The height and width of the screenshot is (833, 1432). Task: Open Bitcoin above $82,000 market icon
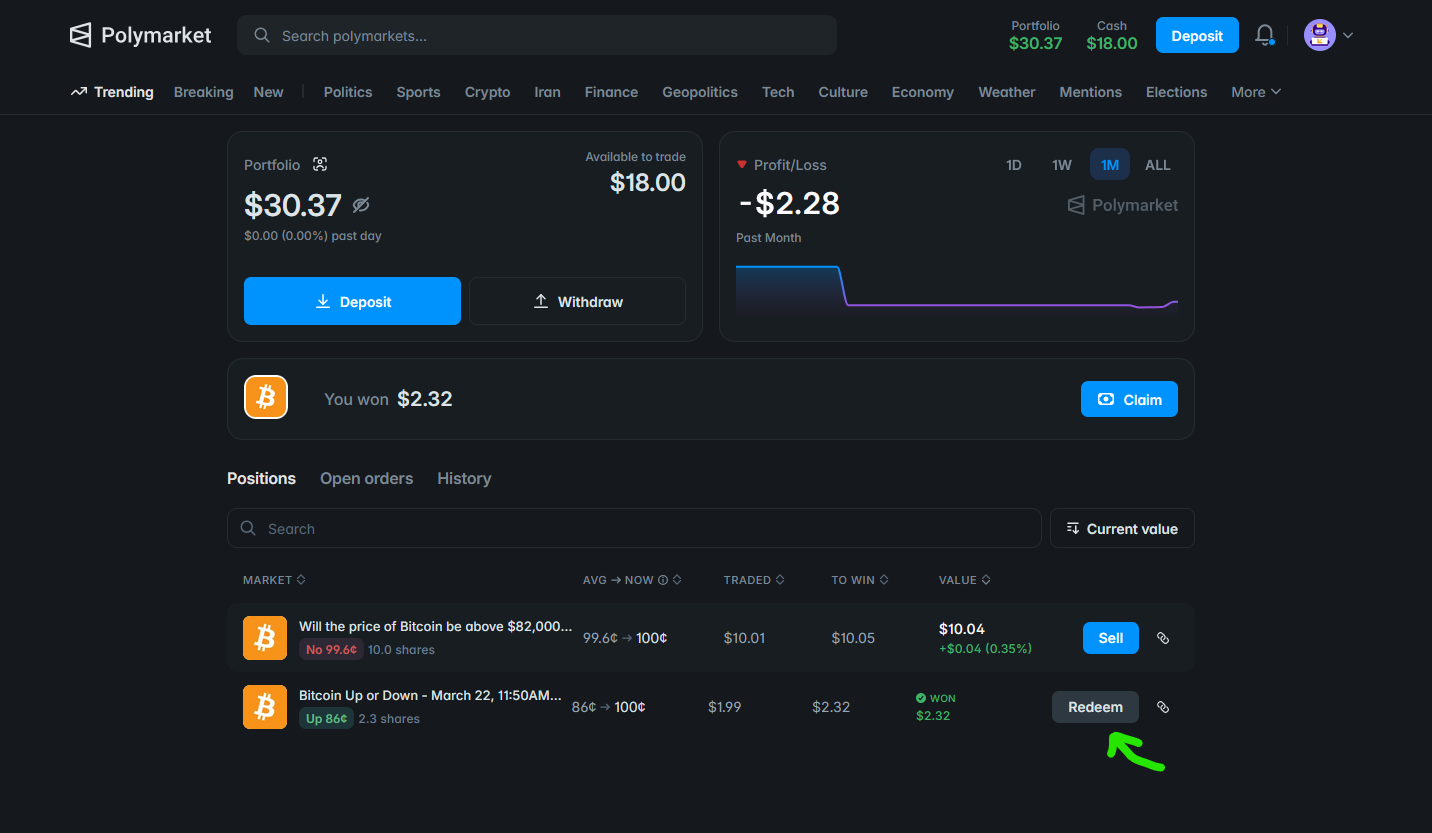pyautogui.click(x=265, y=637)
